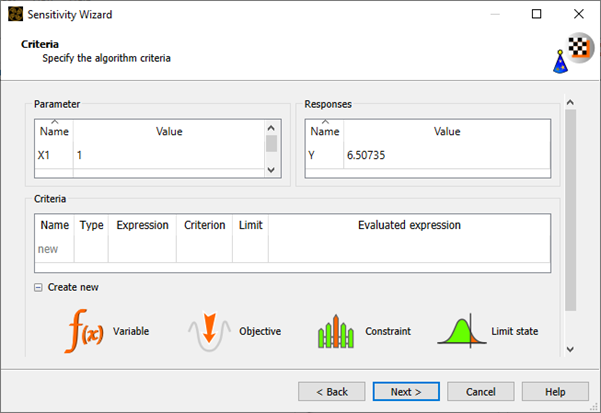The height and width of the screenshot is (413, 601).
Task: Click the Objective label text
Action: tap(260, 331)
